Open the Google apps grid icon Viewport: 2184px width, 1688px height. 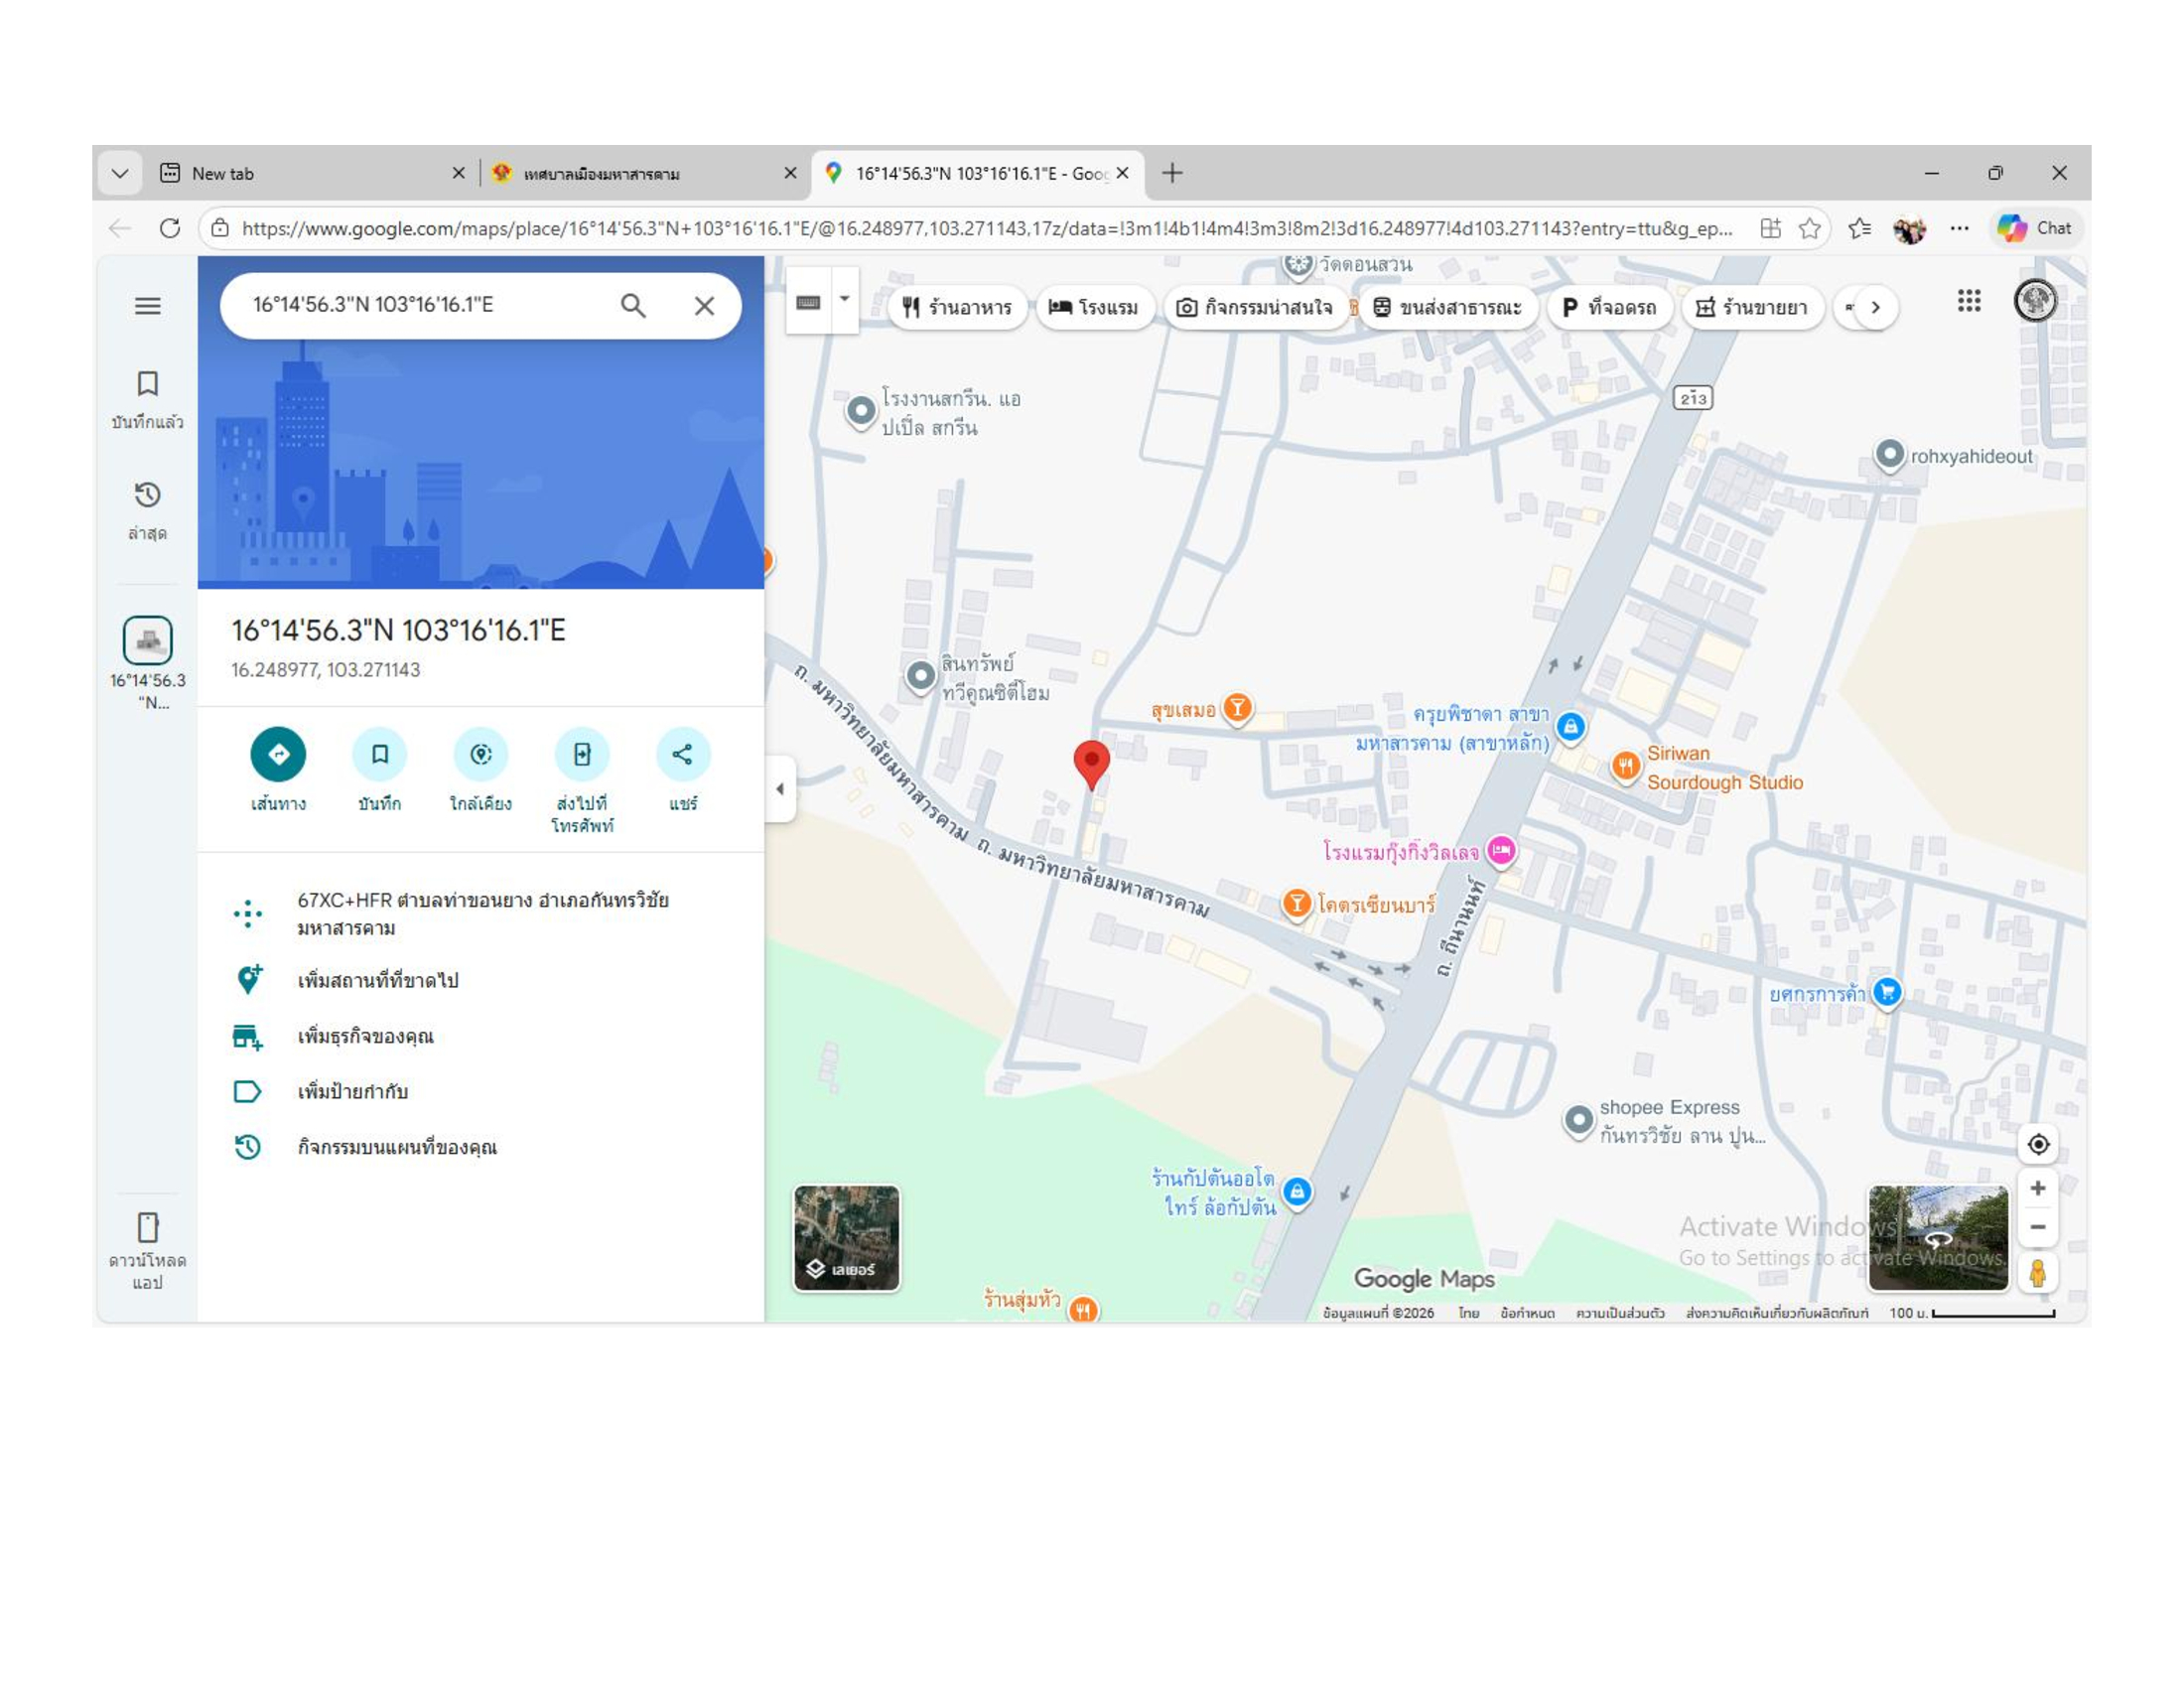click(x=1968, y=301)
